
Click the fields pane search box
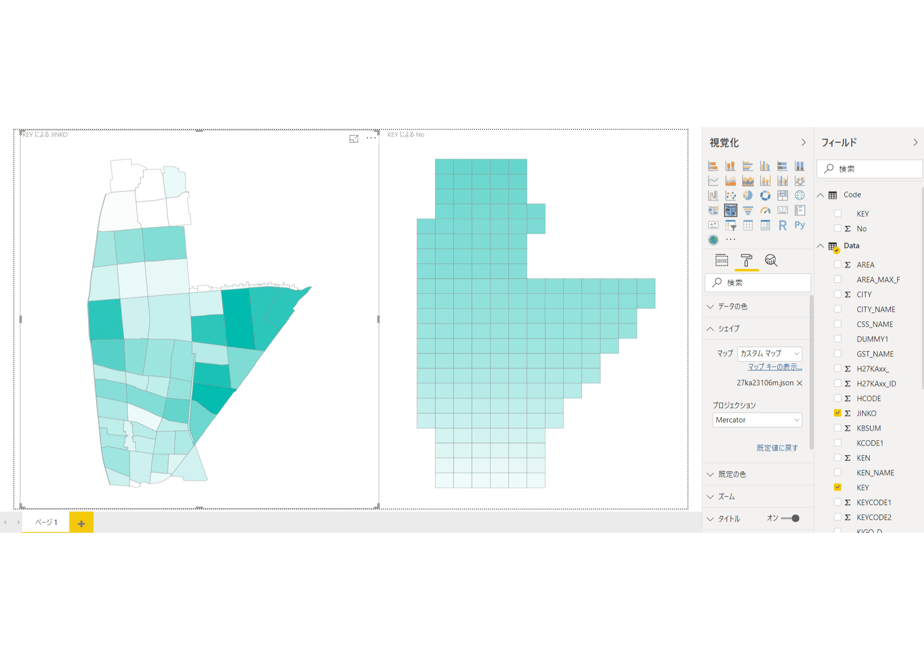(x=869, y=169)
